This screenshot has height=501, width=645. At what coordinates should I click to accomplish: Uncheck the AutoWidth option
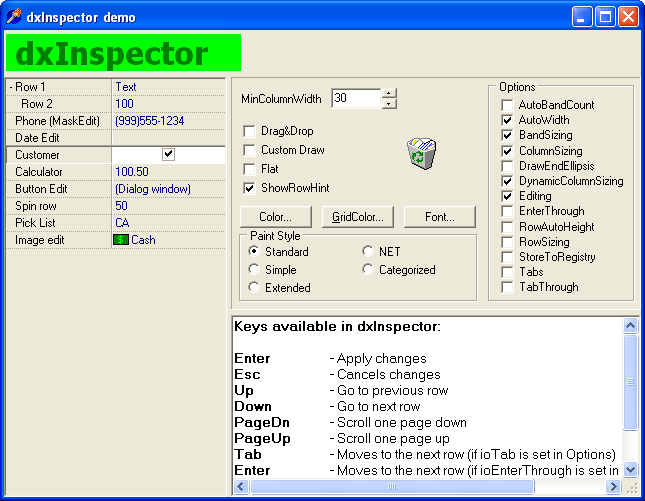click(x=507, y=120)
